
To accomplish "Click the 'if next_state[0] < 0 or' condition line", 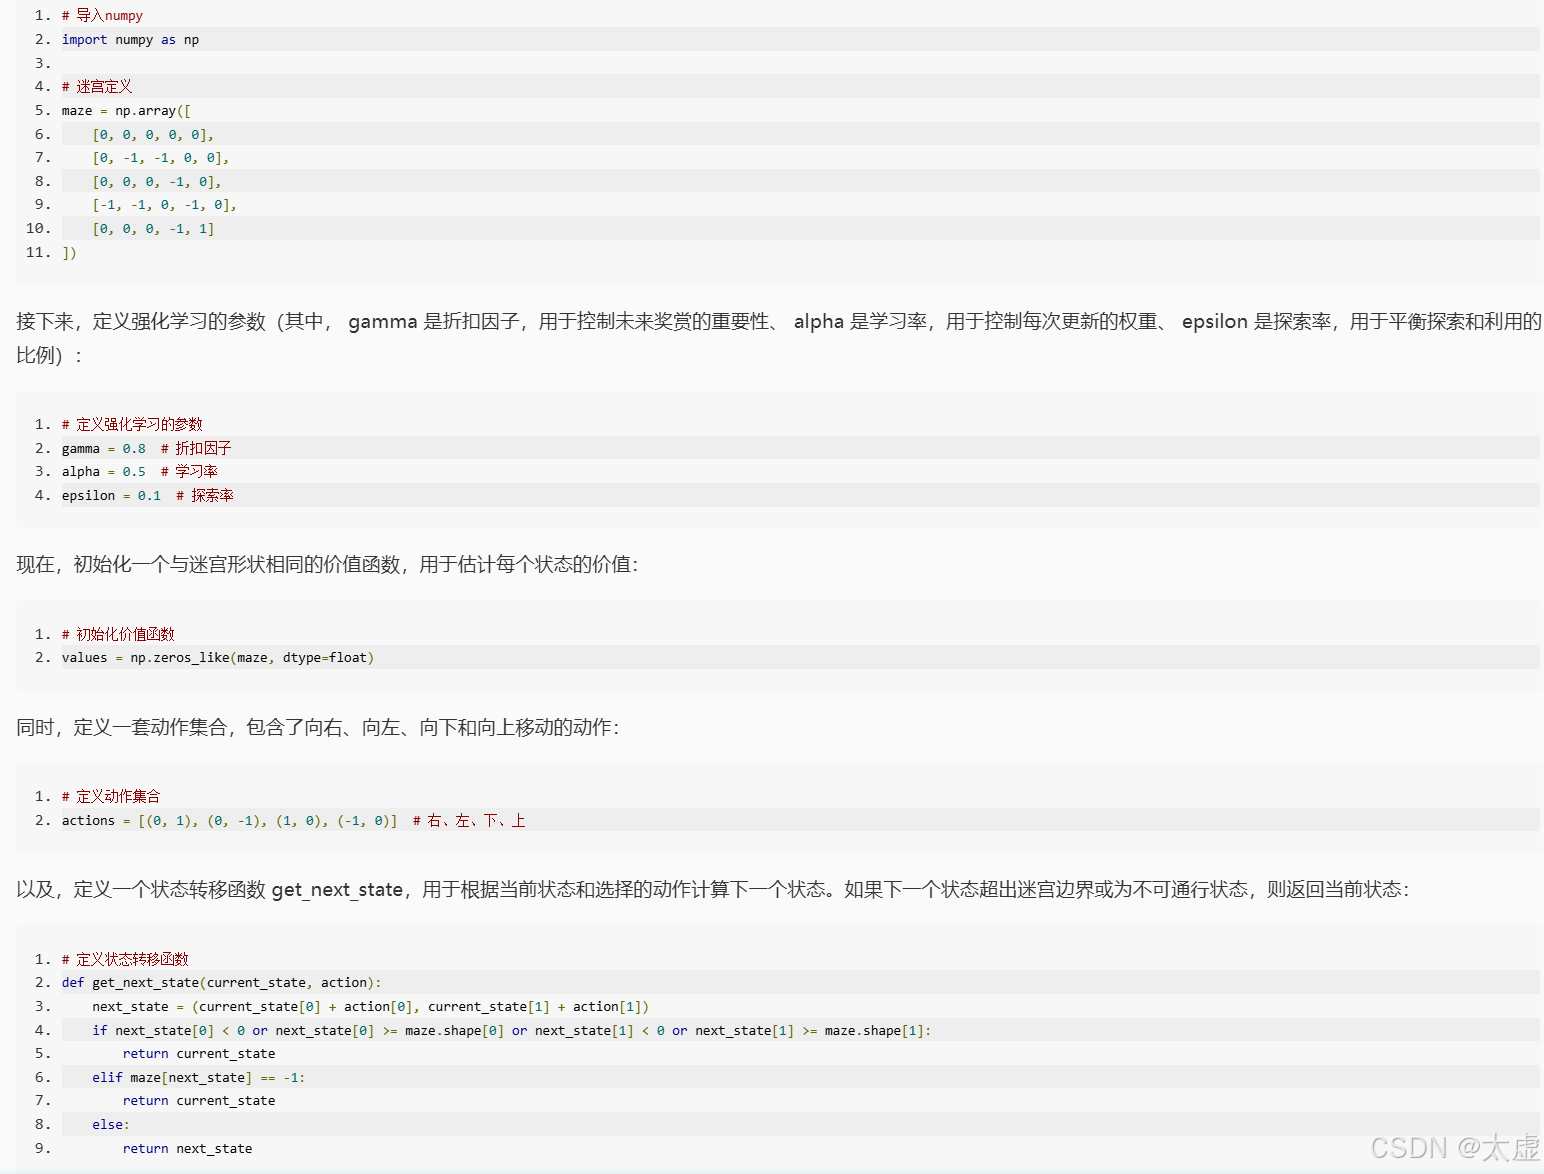I will point(511,1031).
